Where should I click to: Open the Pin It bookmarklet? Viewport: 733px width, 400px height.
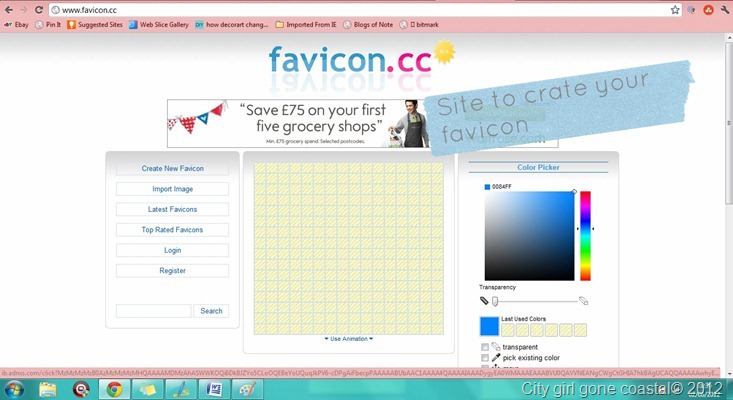tap(48, 24)
